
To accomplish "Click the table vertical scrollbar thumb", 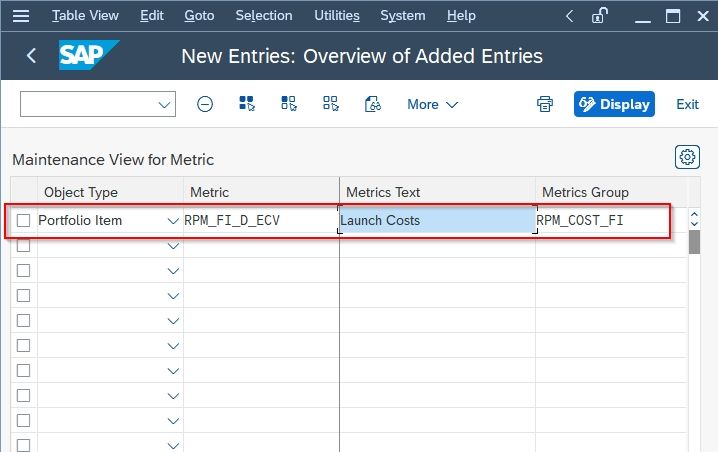I will point(694,242).
